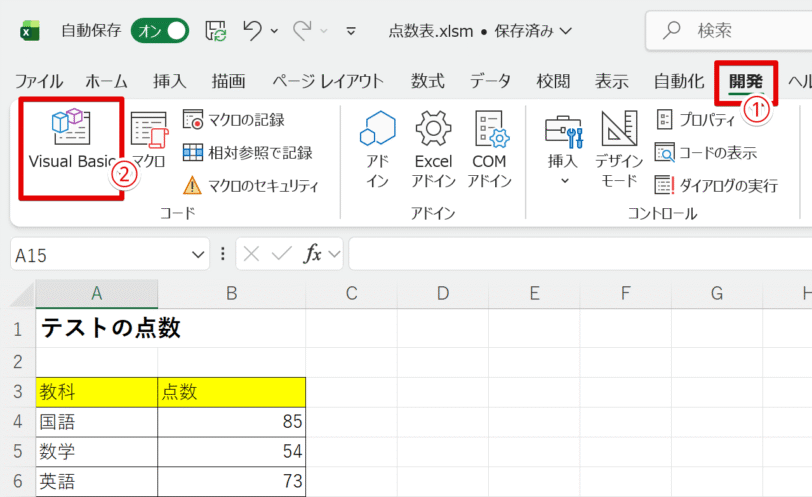Select column F header
This screenshot has width=812, height=497.
tap(626, 294)
